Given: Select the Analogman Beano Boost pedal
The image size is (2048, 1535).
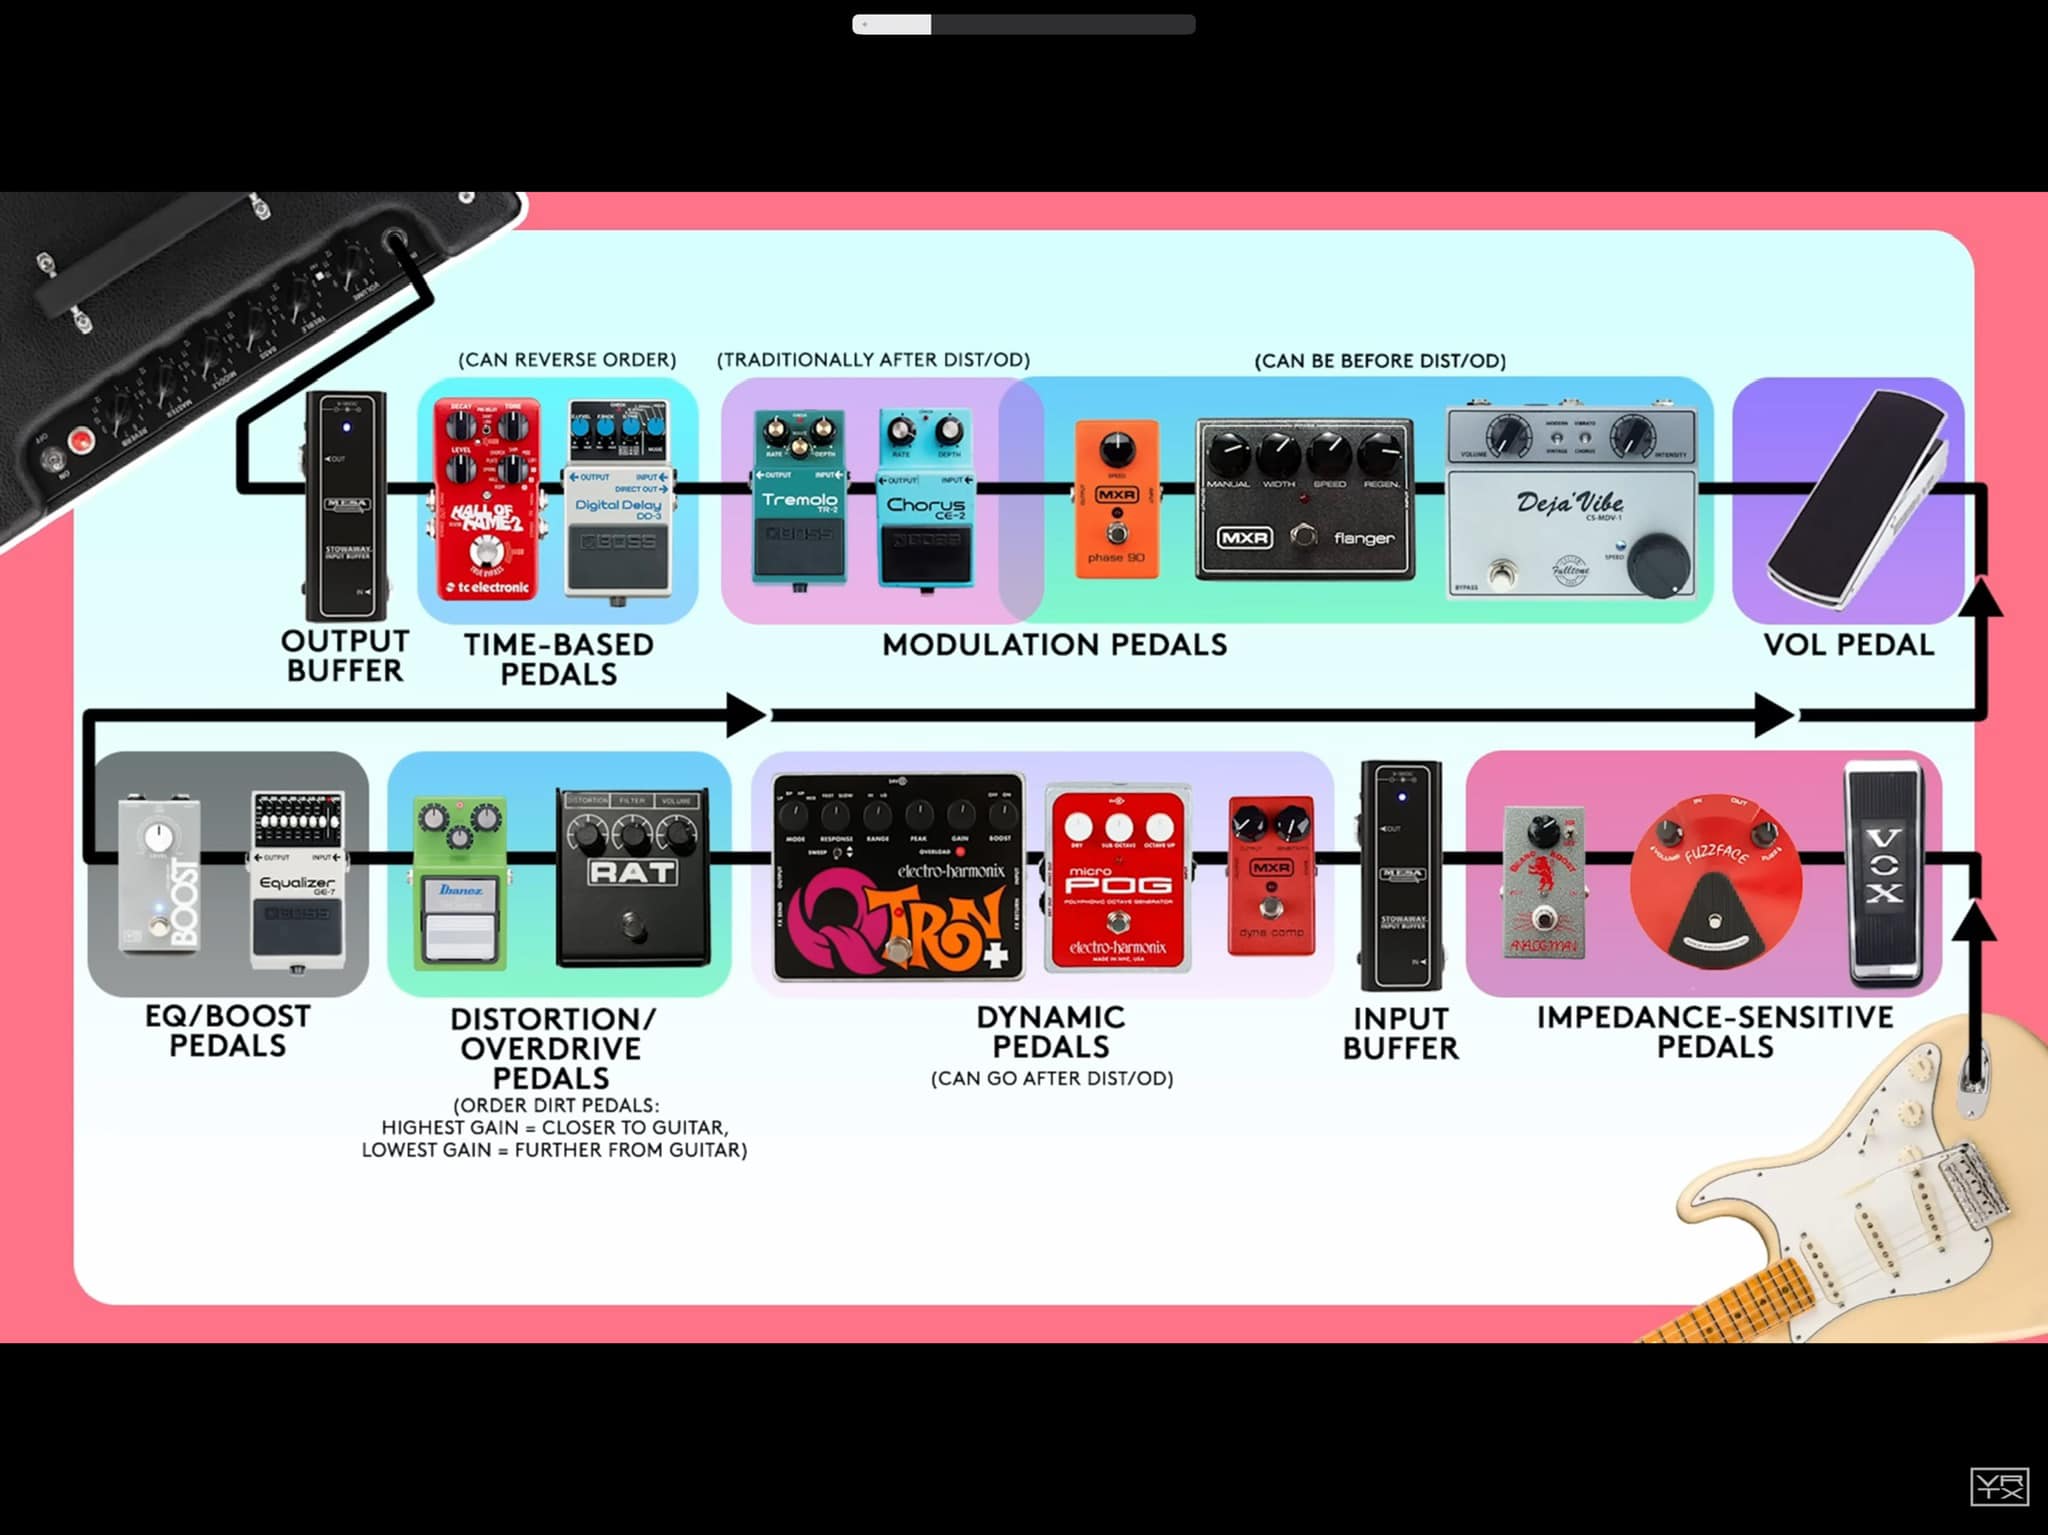Looking at the screenshot, I should point(1545,882).
